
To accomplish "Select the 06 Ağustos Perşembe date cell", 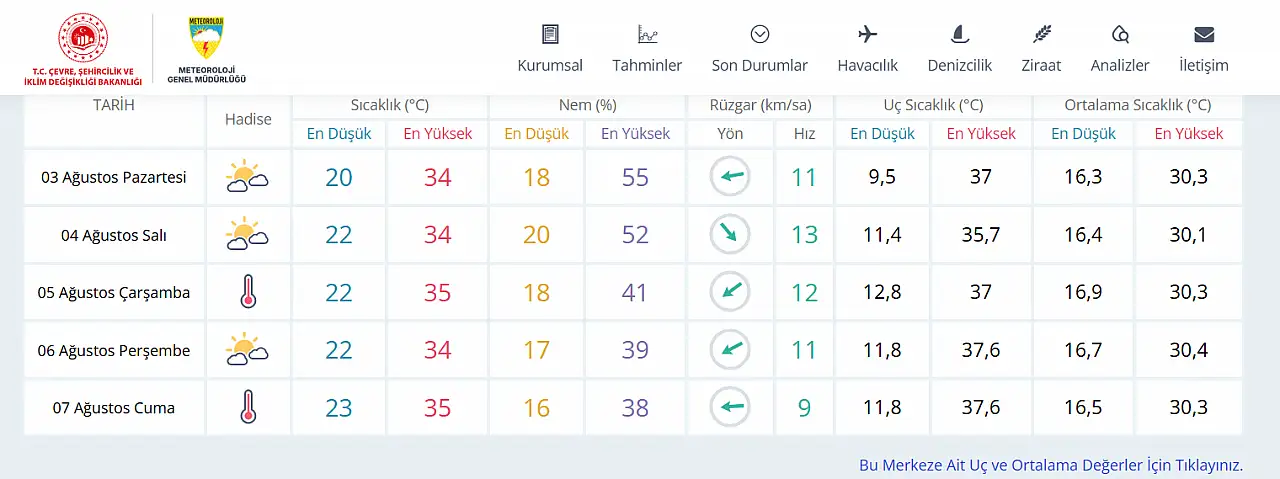I will pos(114,350).
